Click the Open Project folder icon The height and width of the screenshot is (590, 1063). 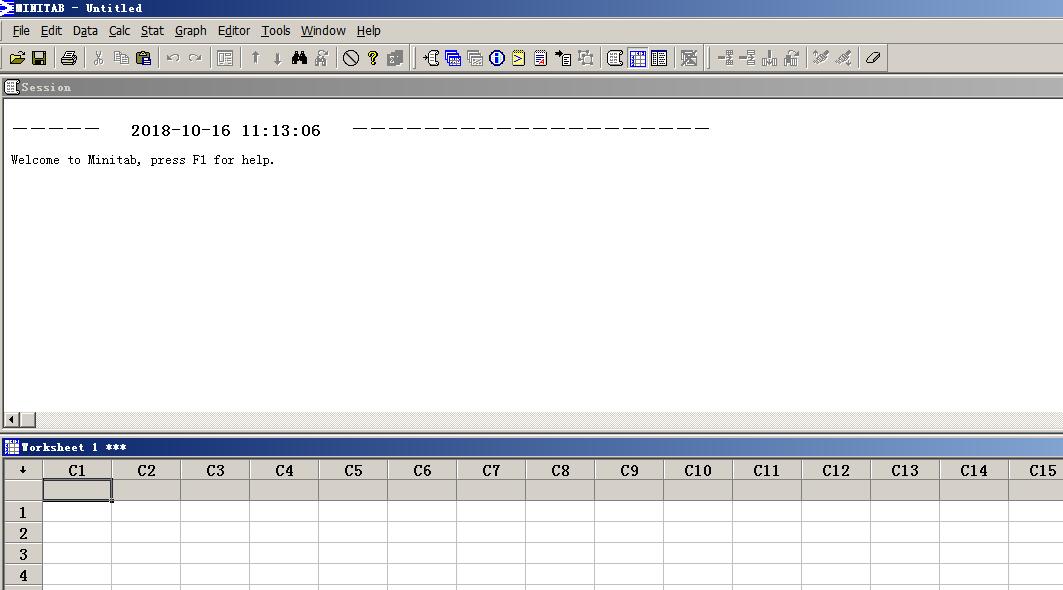(x=18, y=58)
